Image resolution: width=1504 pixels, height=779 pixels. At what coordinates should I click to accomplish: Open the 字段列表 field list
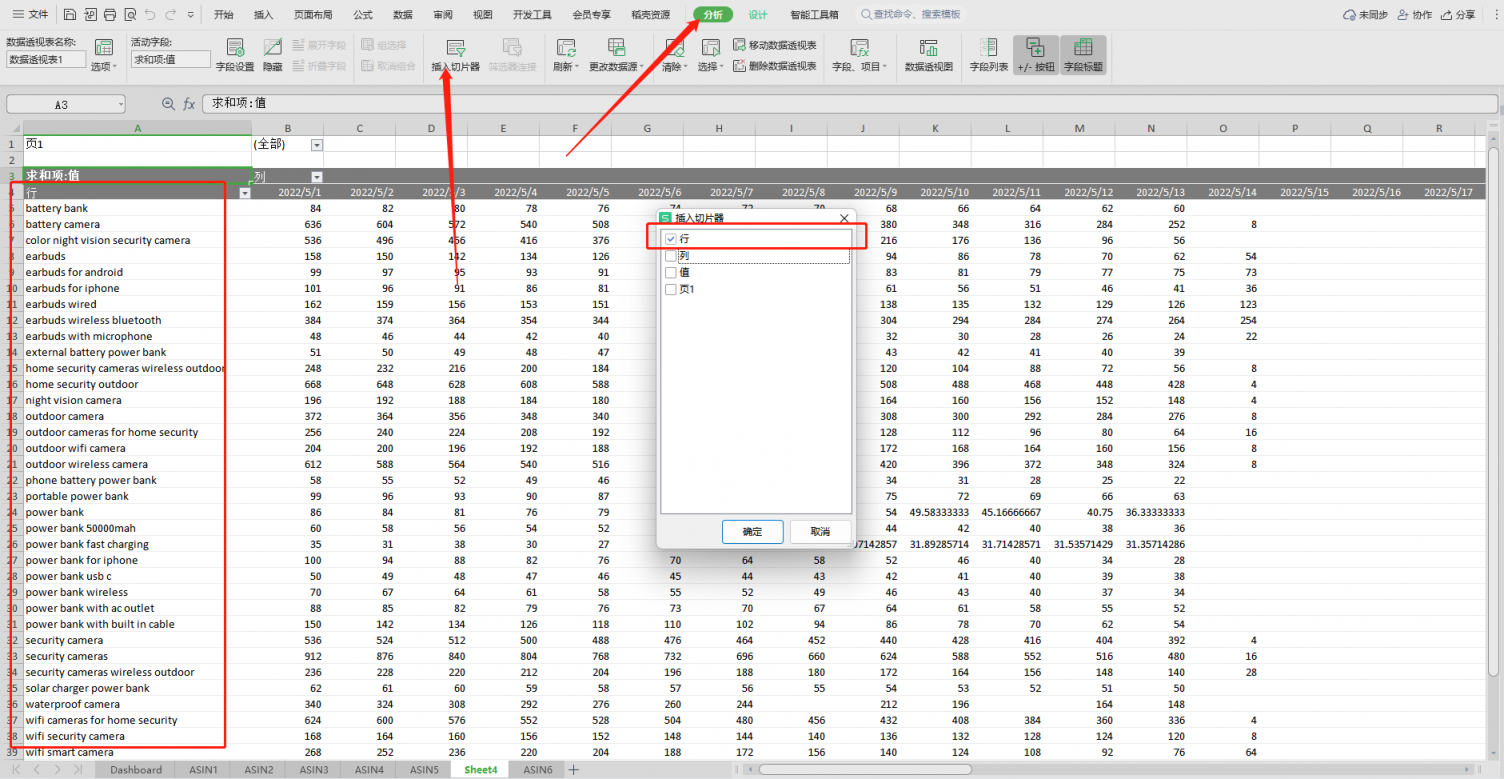[988, 55]
